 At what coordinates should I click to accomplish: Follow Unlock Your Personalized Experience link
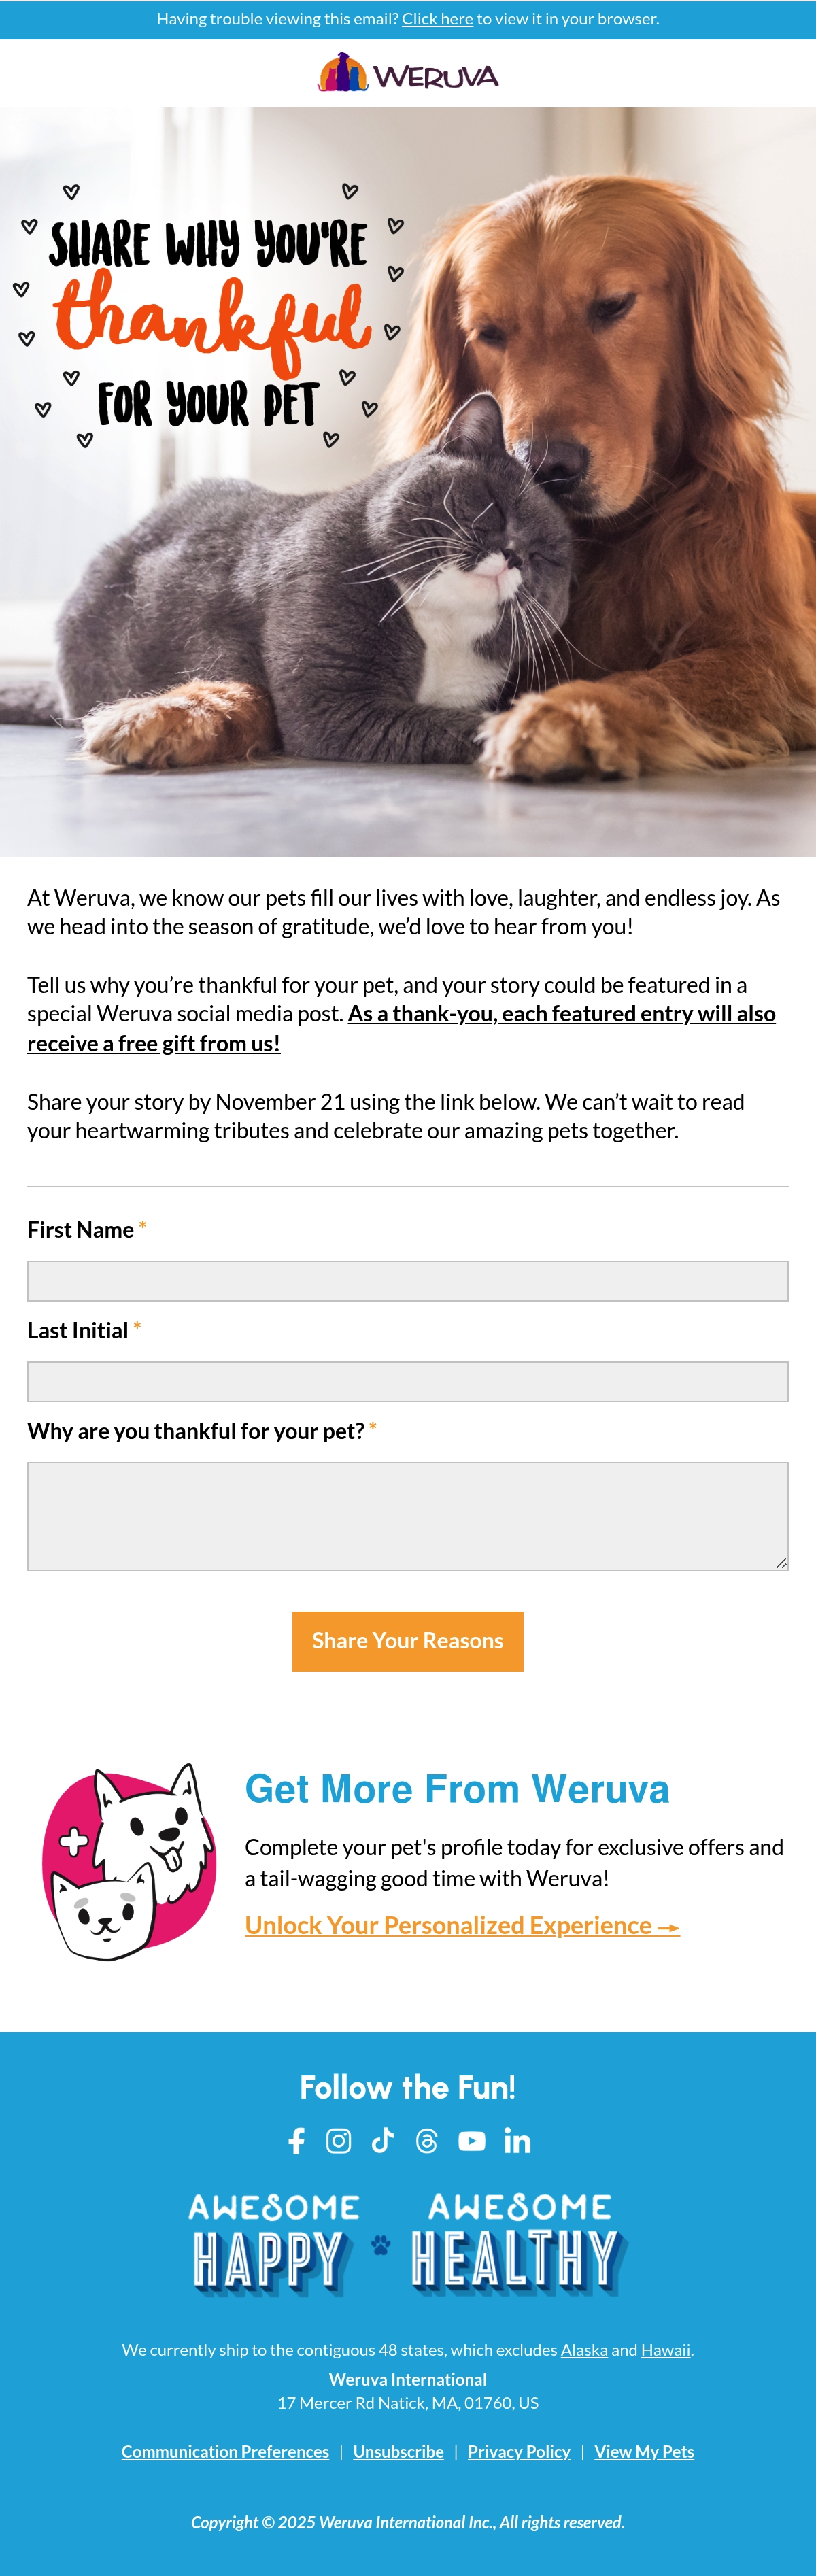462,1925
